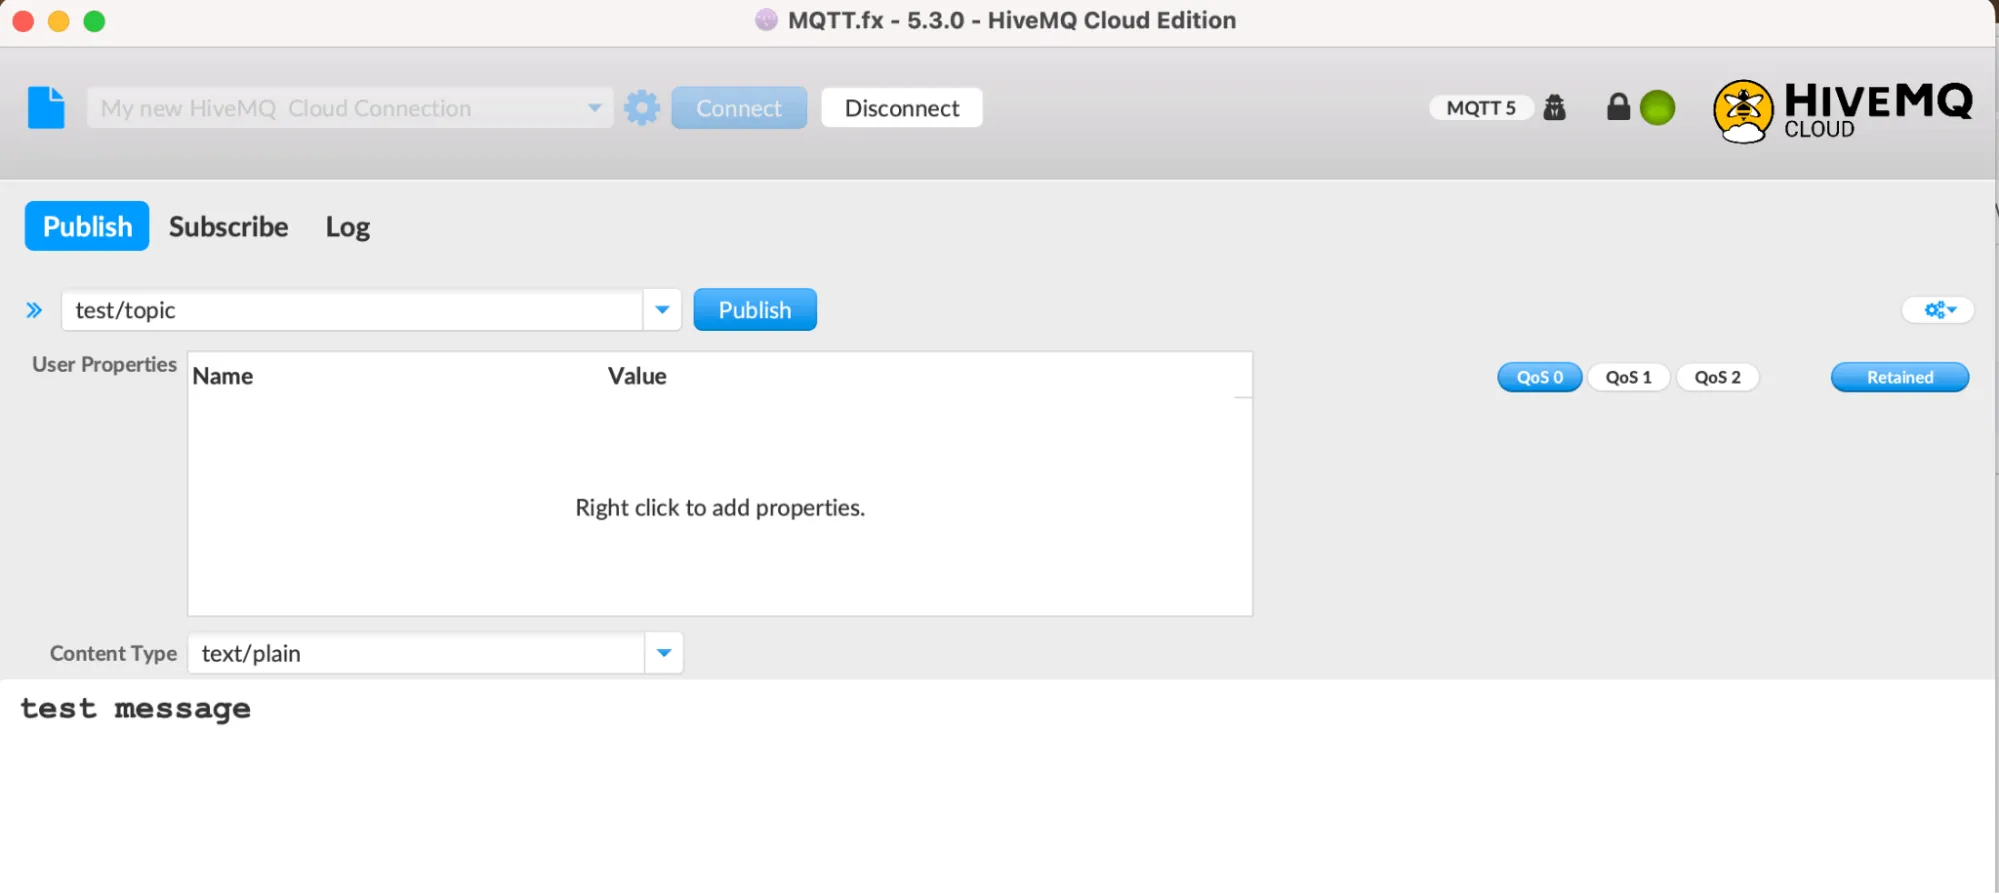Focus the test/topic input field
Screen dimensions: 1999x894
[352, 310]
